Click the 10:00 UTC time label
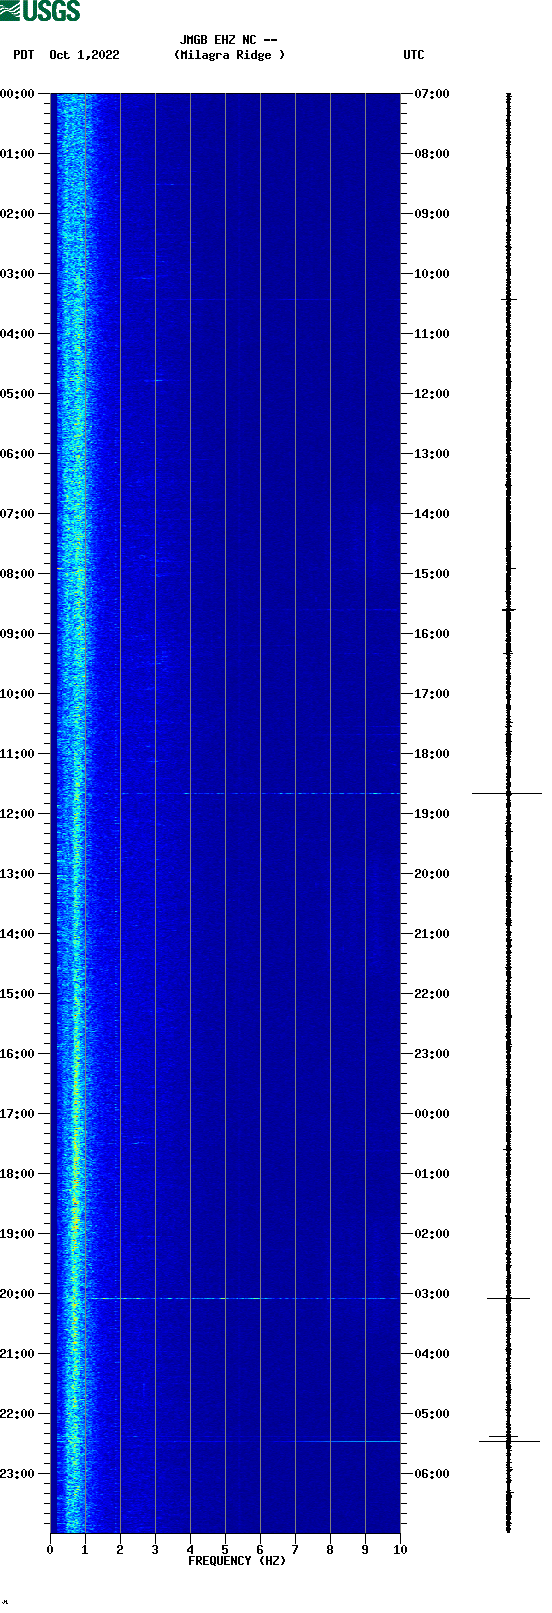Image resolution: width=552 pixels, height=1613 pixels. coord(432,274)
